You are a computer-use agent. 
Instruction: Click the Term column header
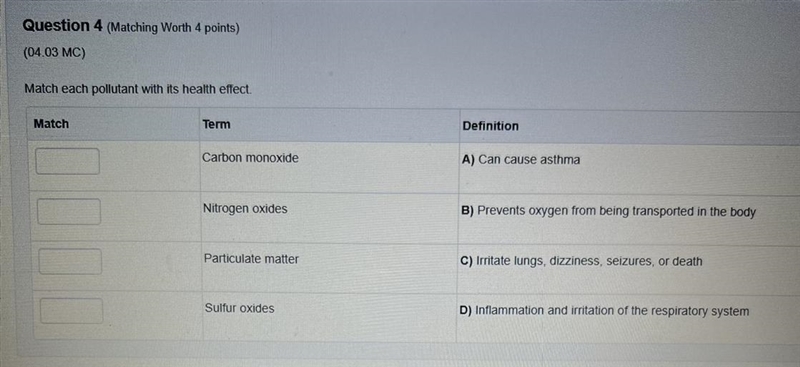click(216, 124)
